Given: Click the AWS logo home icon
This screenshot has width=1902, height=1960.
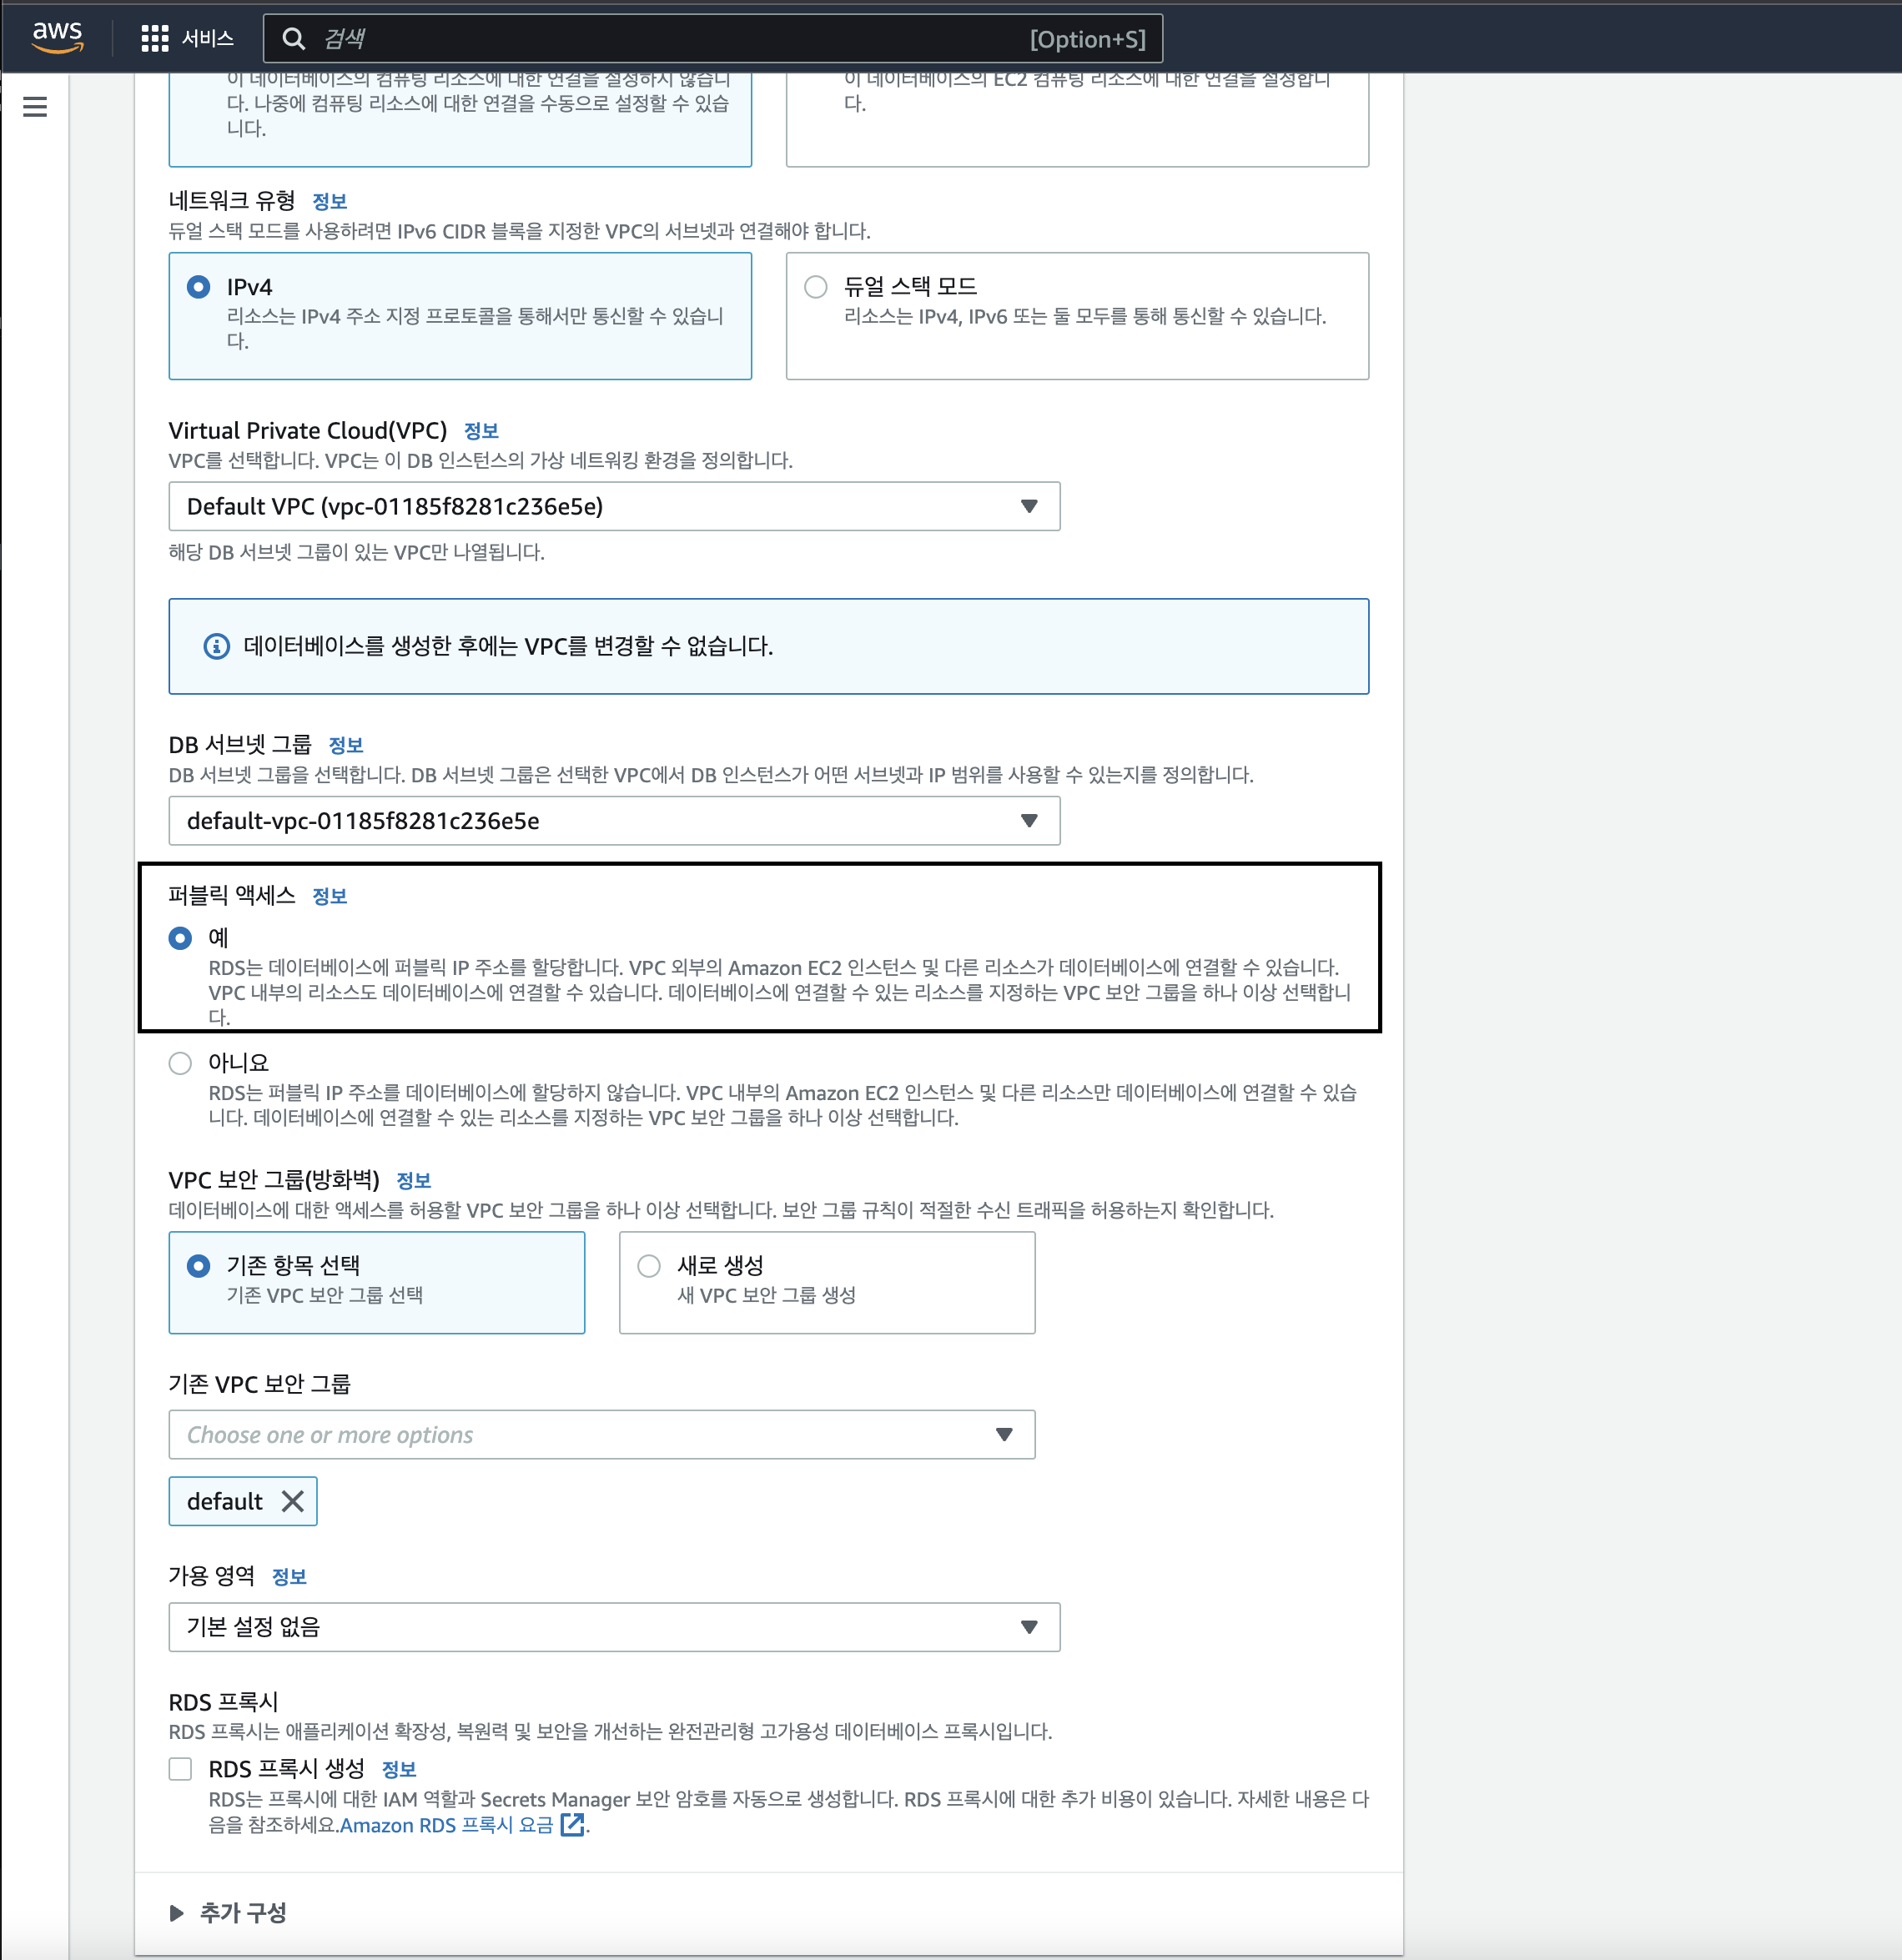Looking at the screenshot, I should pos(57,37).
